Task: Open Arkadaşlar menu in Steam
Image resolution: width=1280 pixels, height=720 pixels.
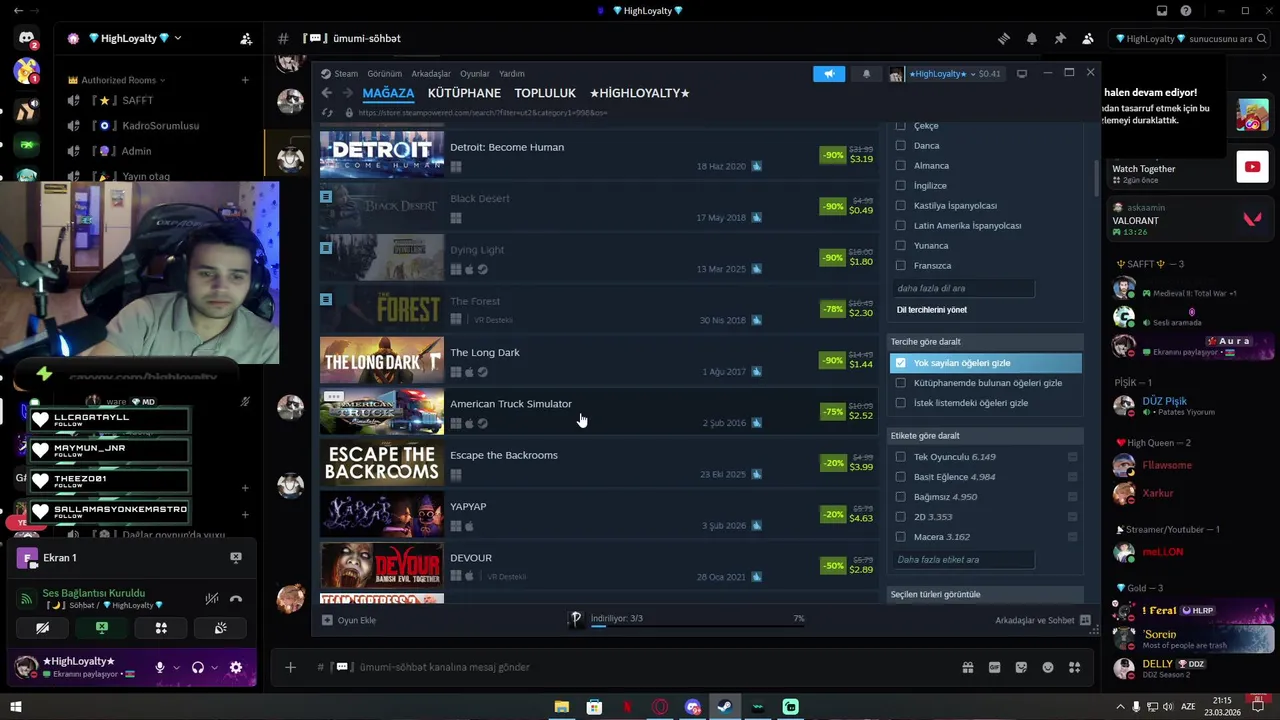Action: (x=431, y=74)
